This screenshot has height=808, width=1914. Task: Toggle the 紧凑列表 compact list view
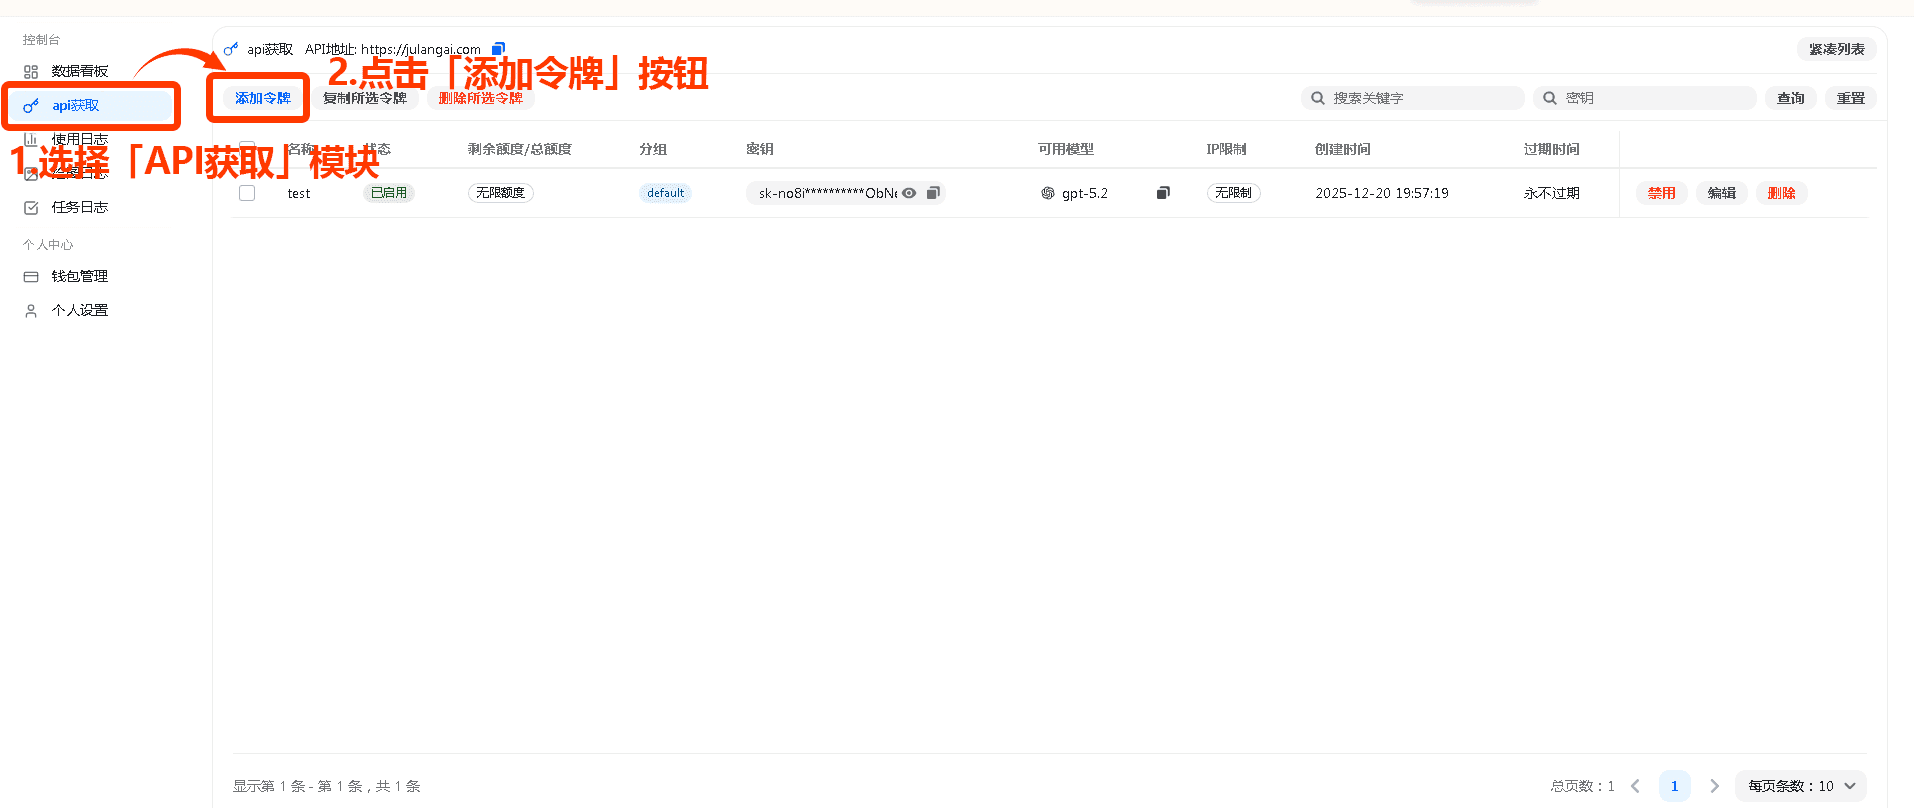(1836, 49)
